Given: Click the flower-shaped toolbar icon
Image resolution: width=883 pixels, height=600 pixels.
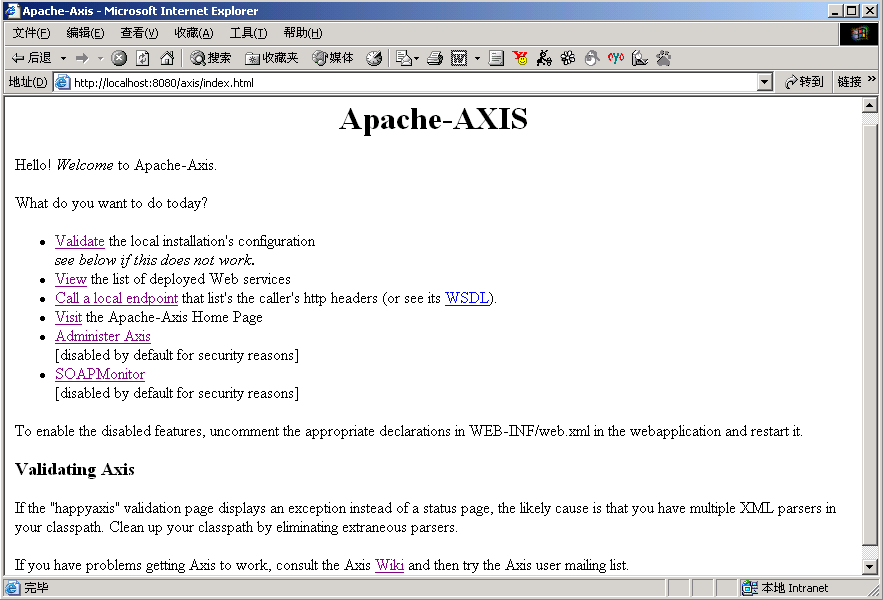Looking at the screenshot, I should (568, 58).
